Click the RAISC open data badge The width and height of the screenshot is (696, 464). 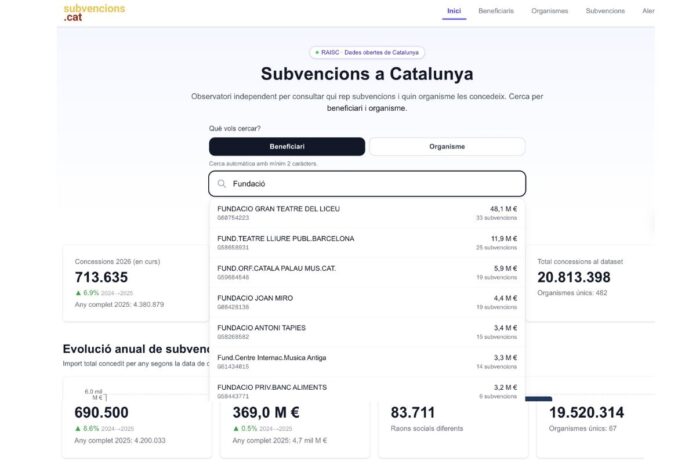[367, 52]
